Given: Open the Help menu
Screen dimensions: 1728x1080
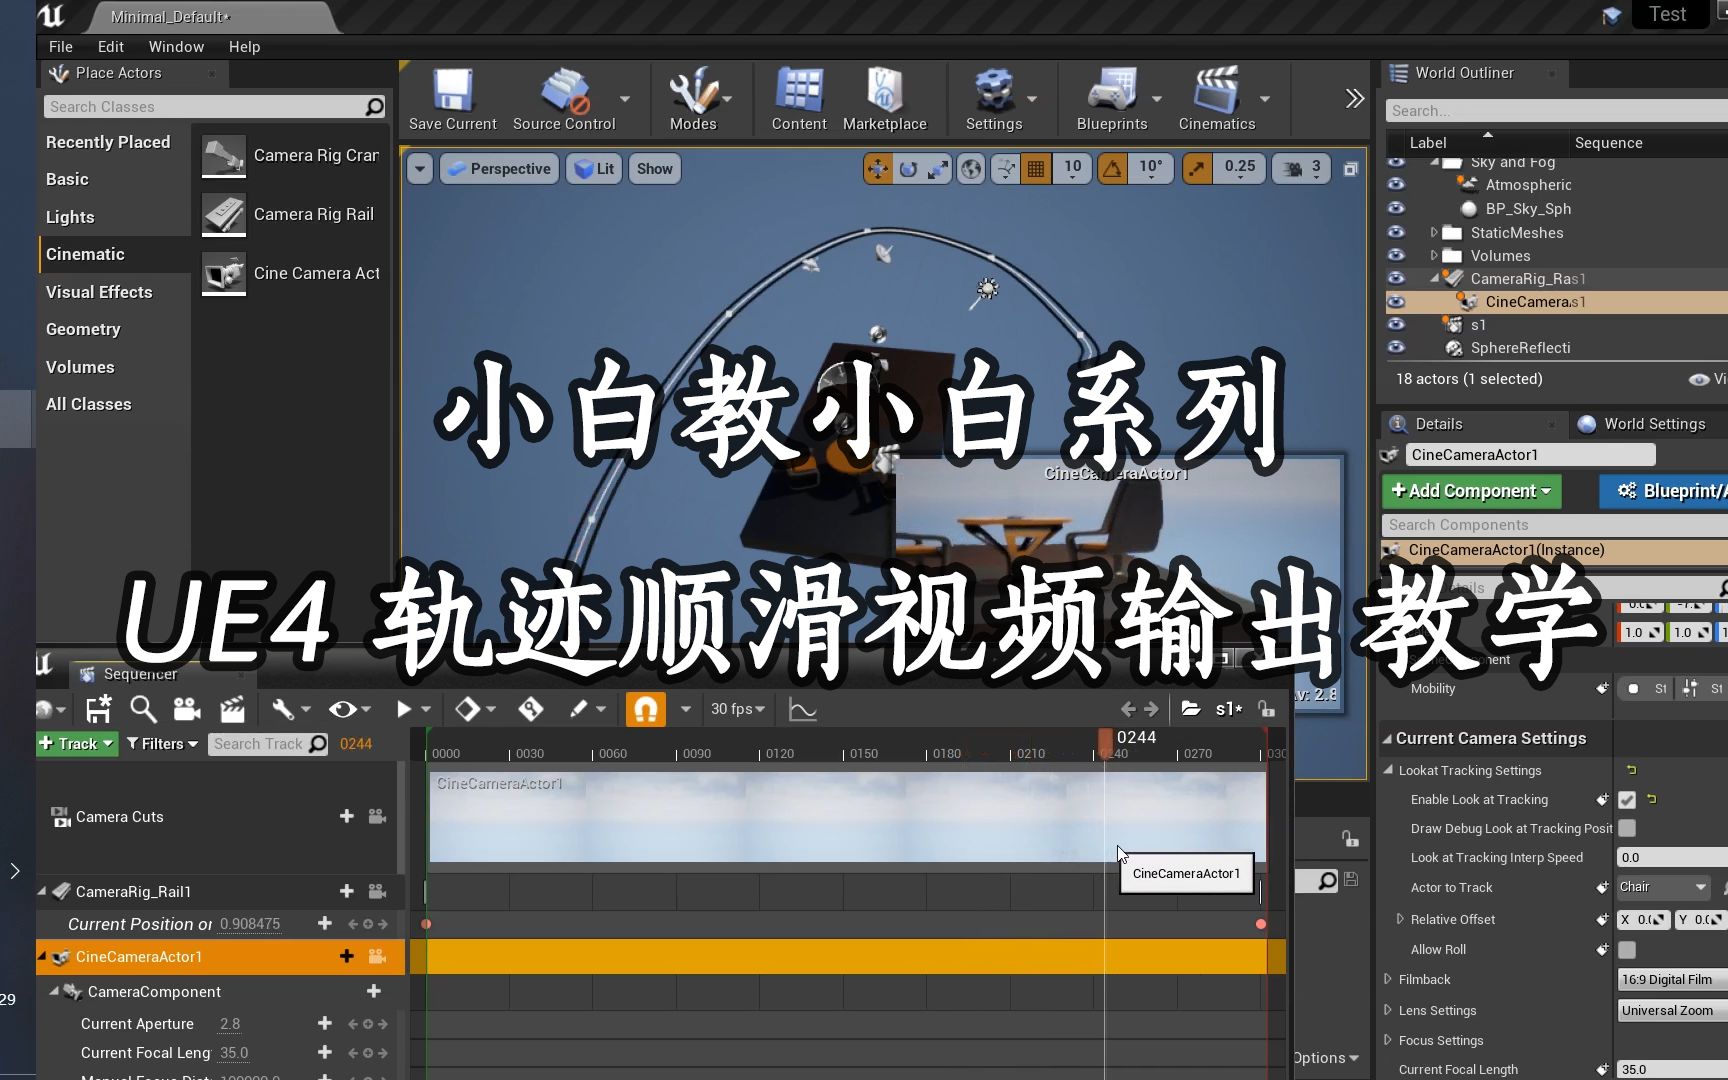Looking at the screenshot, I should point(244,47).
